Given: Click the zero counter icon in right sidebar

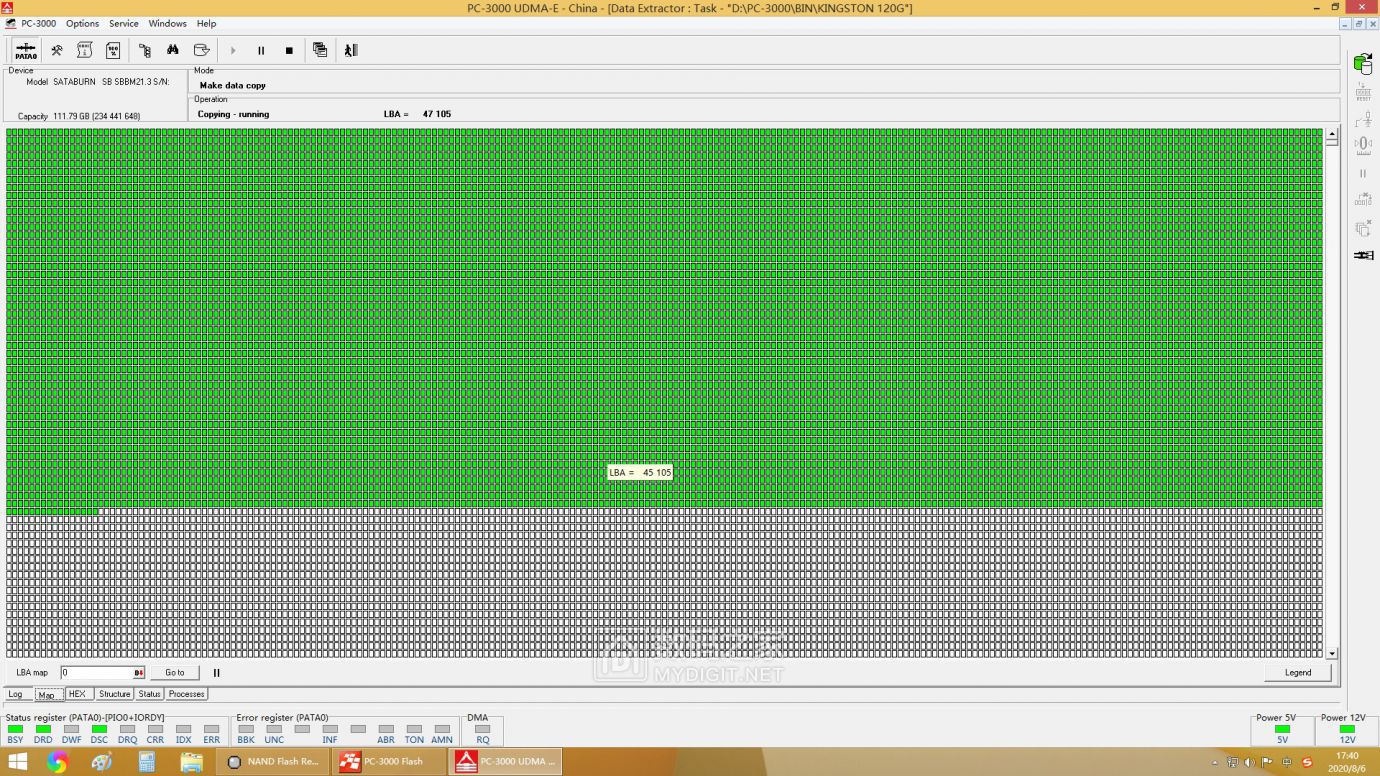Looking at the screenshot, I should tap(1363, 145).
